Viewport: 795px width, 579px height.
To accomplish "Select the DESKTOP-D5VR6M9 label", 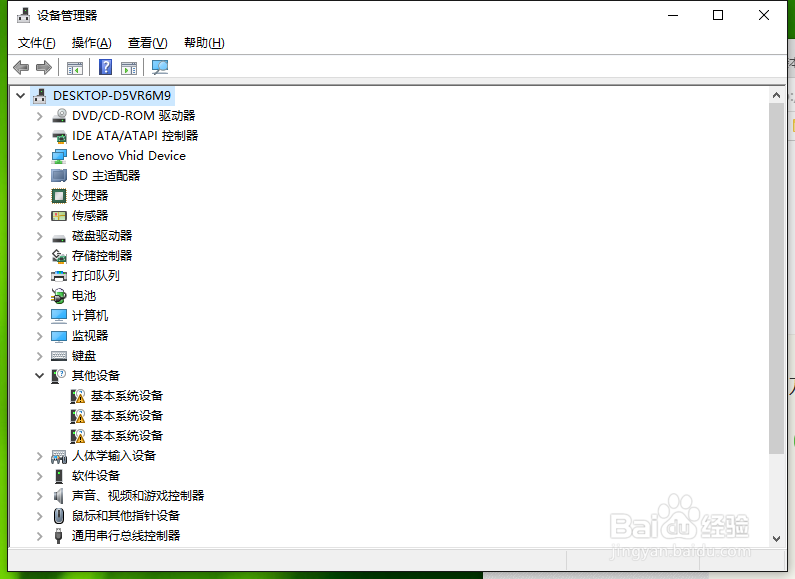I will 112,96.
